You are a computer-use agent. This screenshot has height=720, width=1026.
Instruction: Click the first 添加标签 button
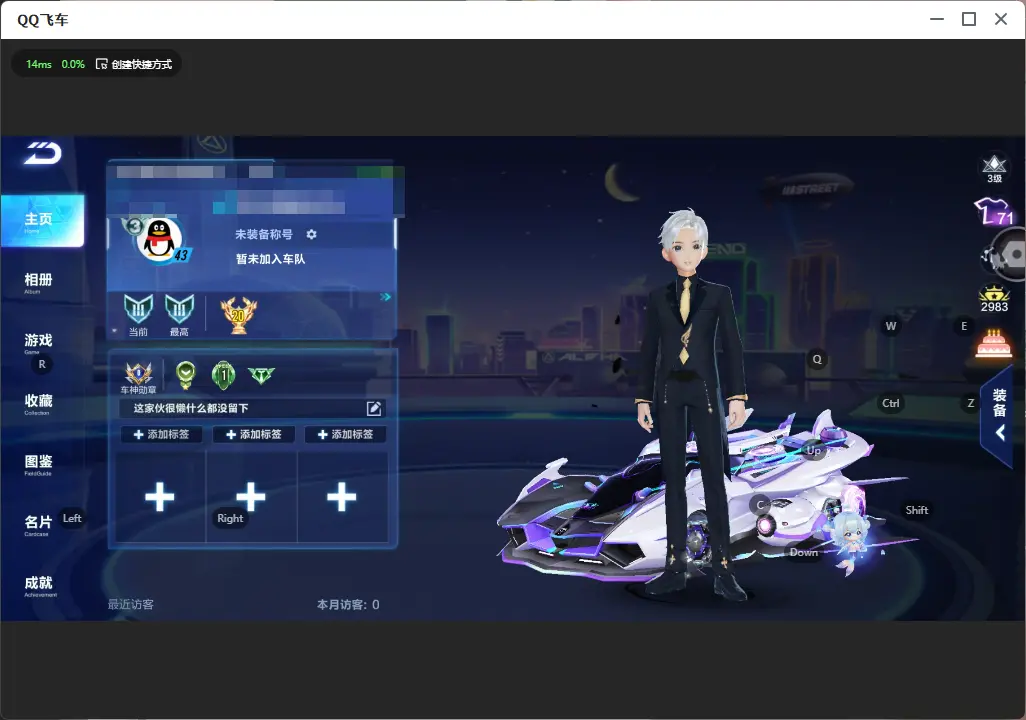pos(161,435)
